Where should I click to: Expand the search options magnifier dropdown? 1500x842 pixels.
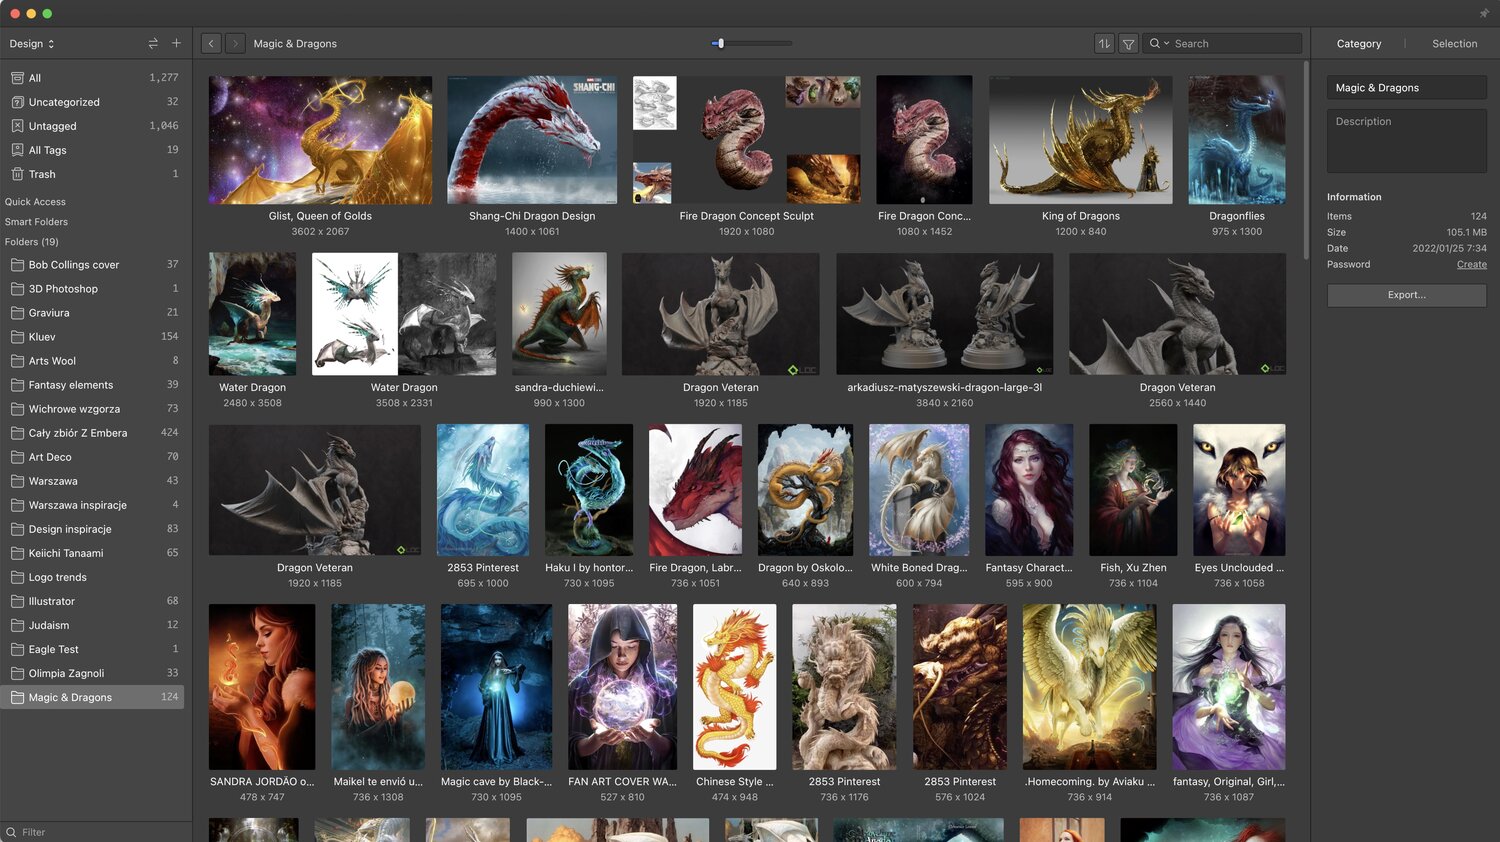click(x=1159, y=44)
